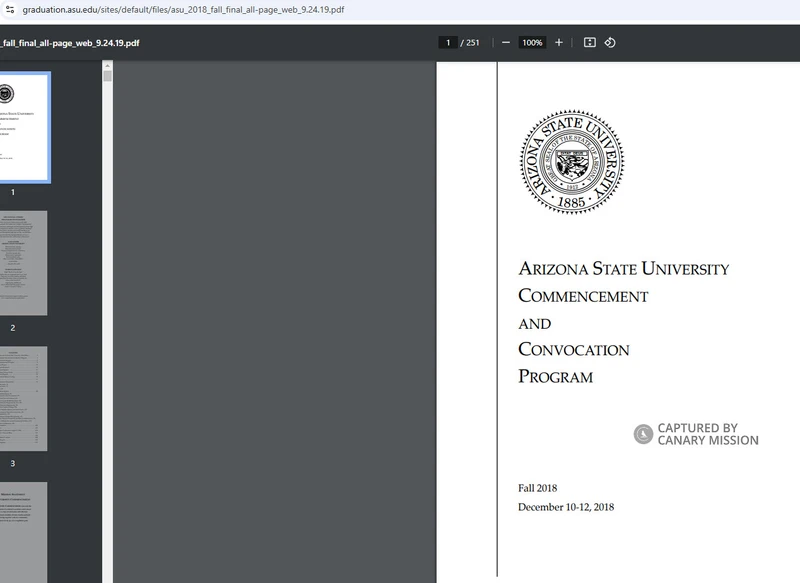Click the thumbnail label number 3
Image resolution: width=800 pixels, height=583 pixels.
pos(13,464)
